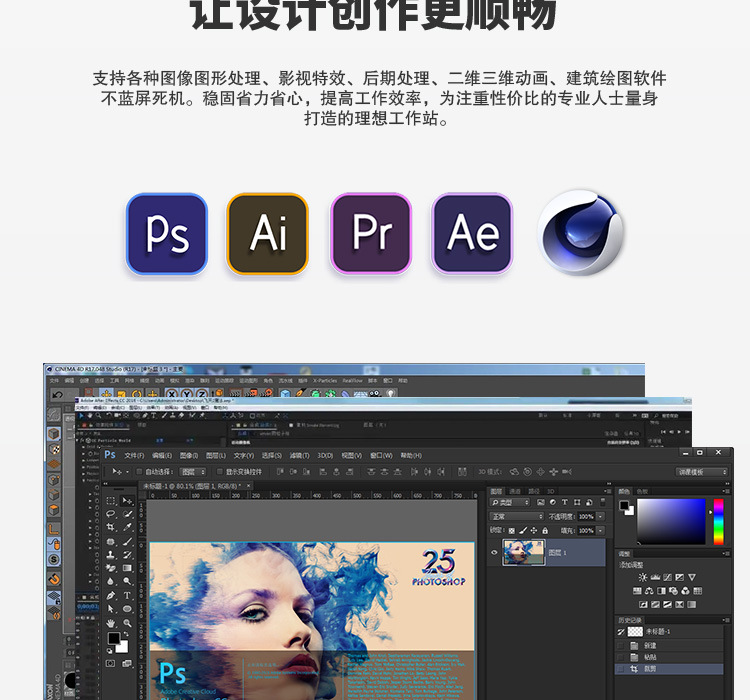Click the Cinema 4D sphere logo
750x700 pixels.
tap(581, 233)
